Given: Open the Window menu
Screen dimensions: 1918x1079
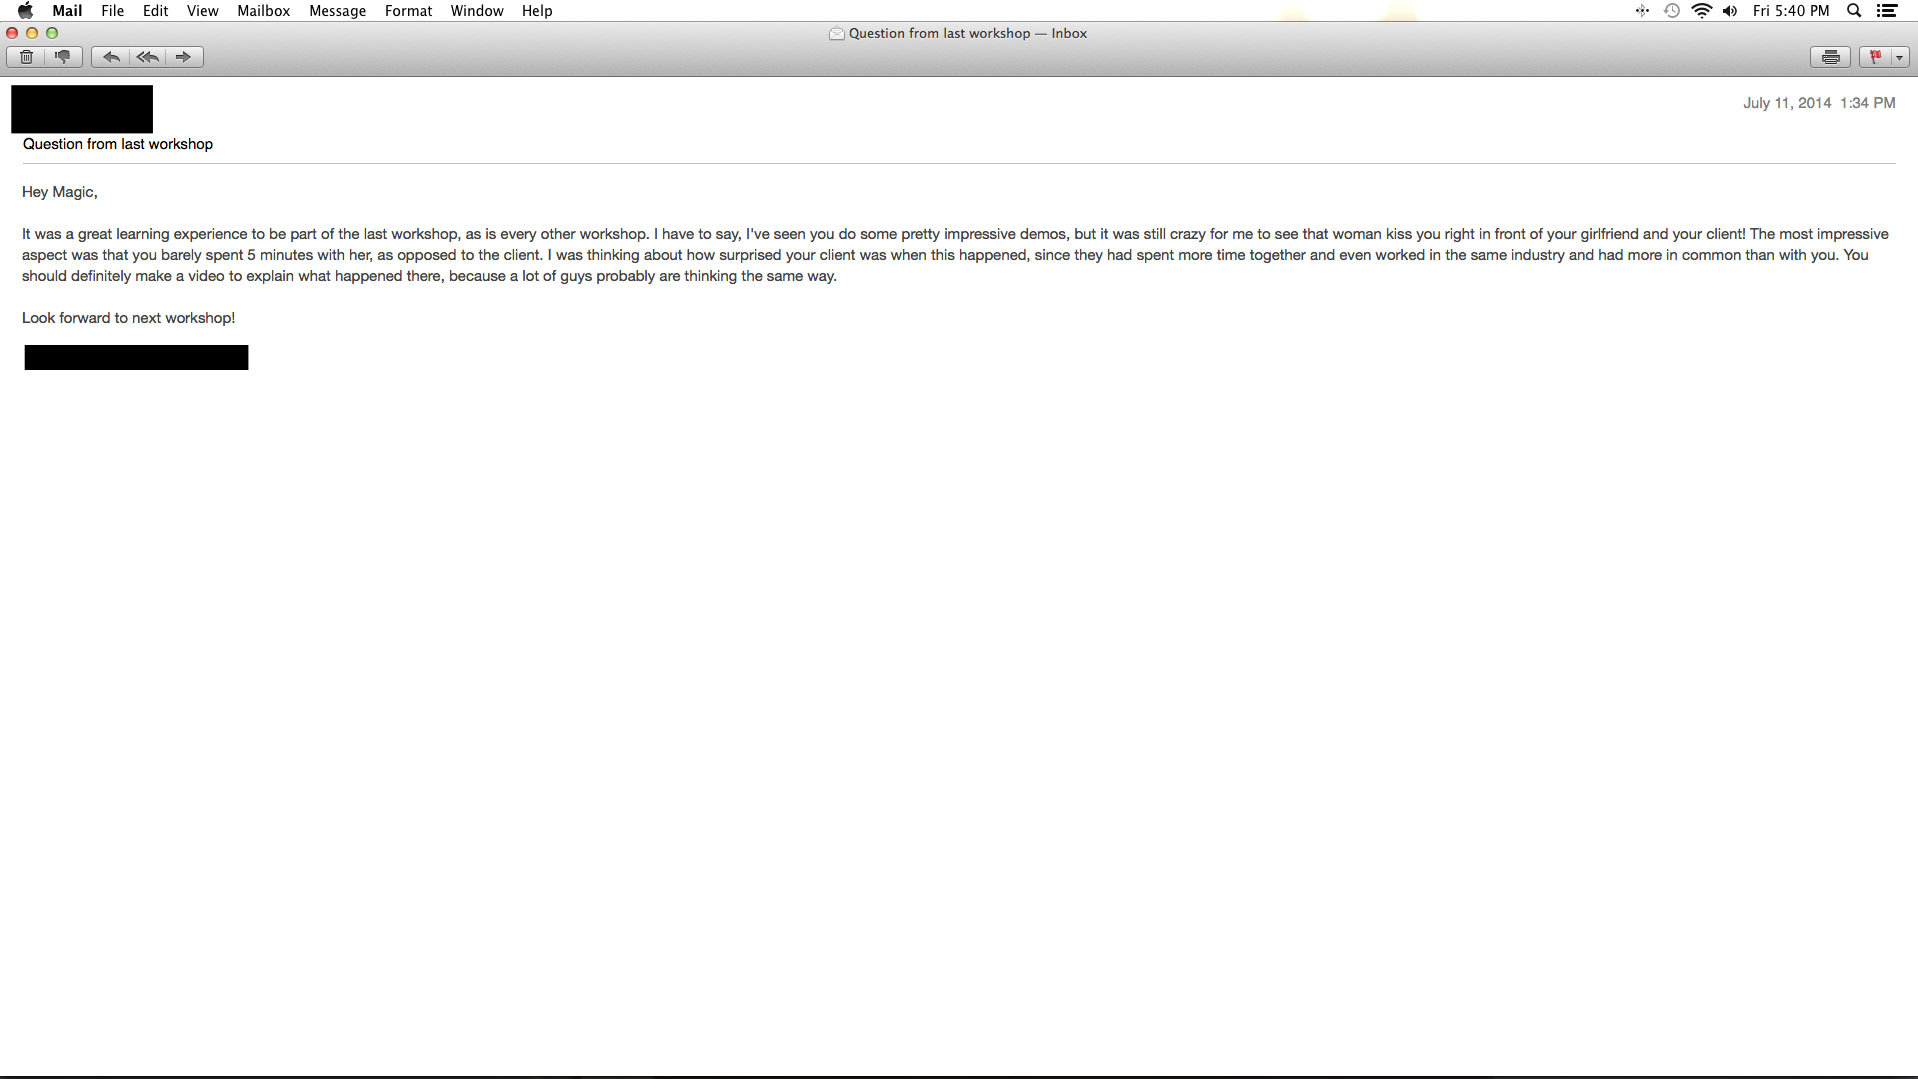Looking at the screenshot, I should pyautogui.click(x=476, y=11).
